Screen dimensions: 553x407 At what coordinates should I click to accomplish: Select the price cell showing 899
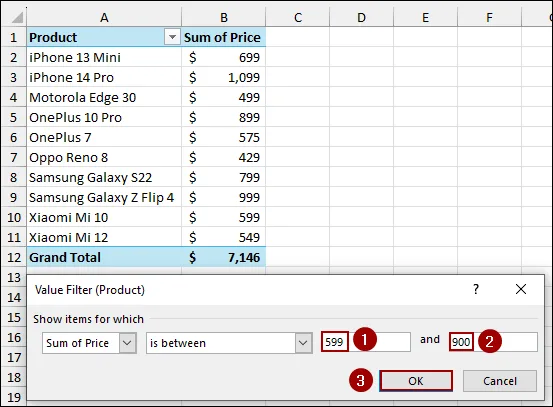(224, 117)
